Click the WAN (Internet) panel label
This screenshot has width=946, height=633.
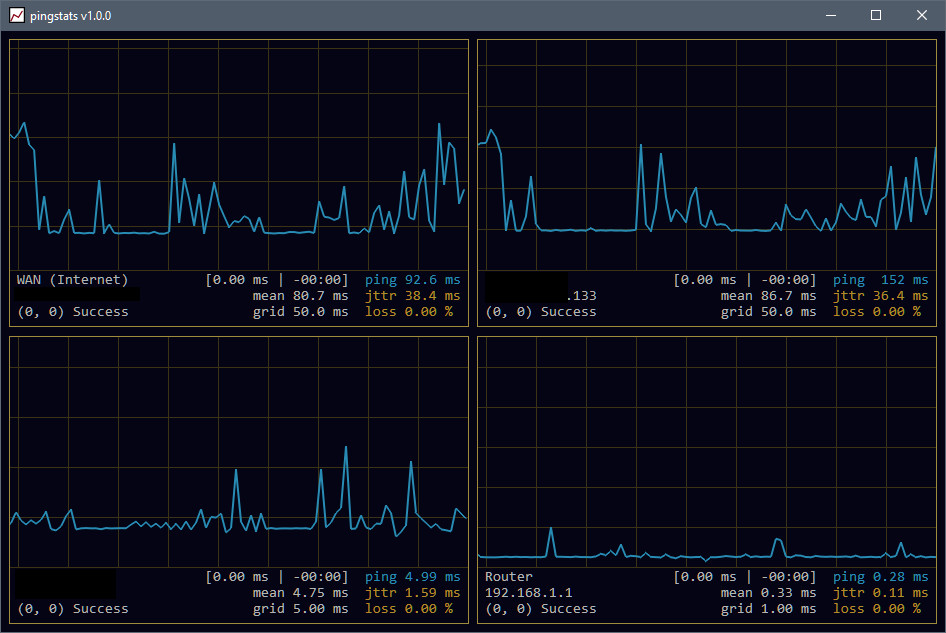point(72,279)
